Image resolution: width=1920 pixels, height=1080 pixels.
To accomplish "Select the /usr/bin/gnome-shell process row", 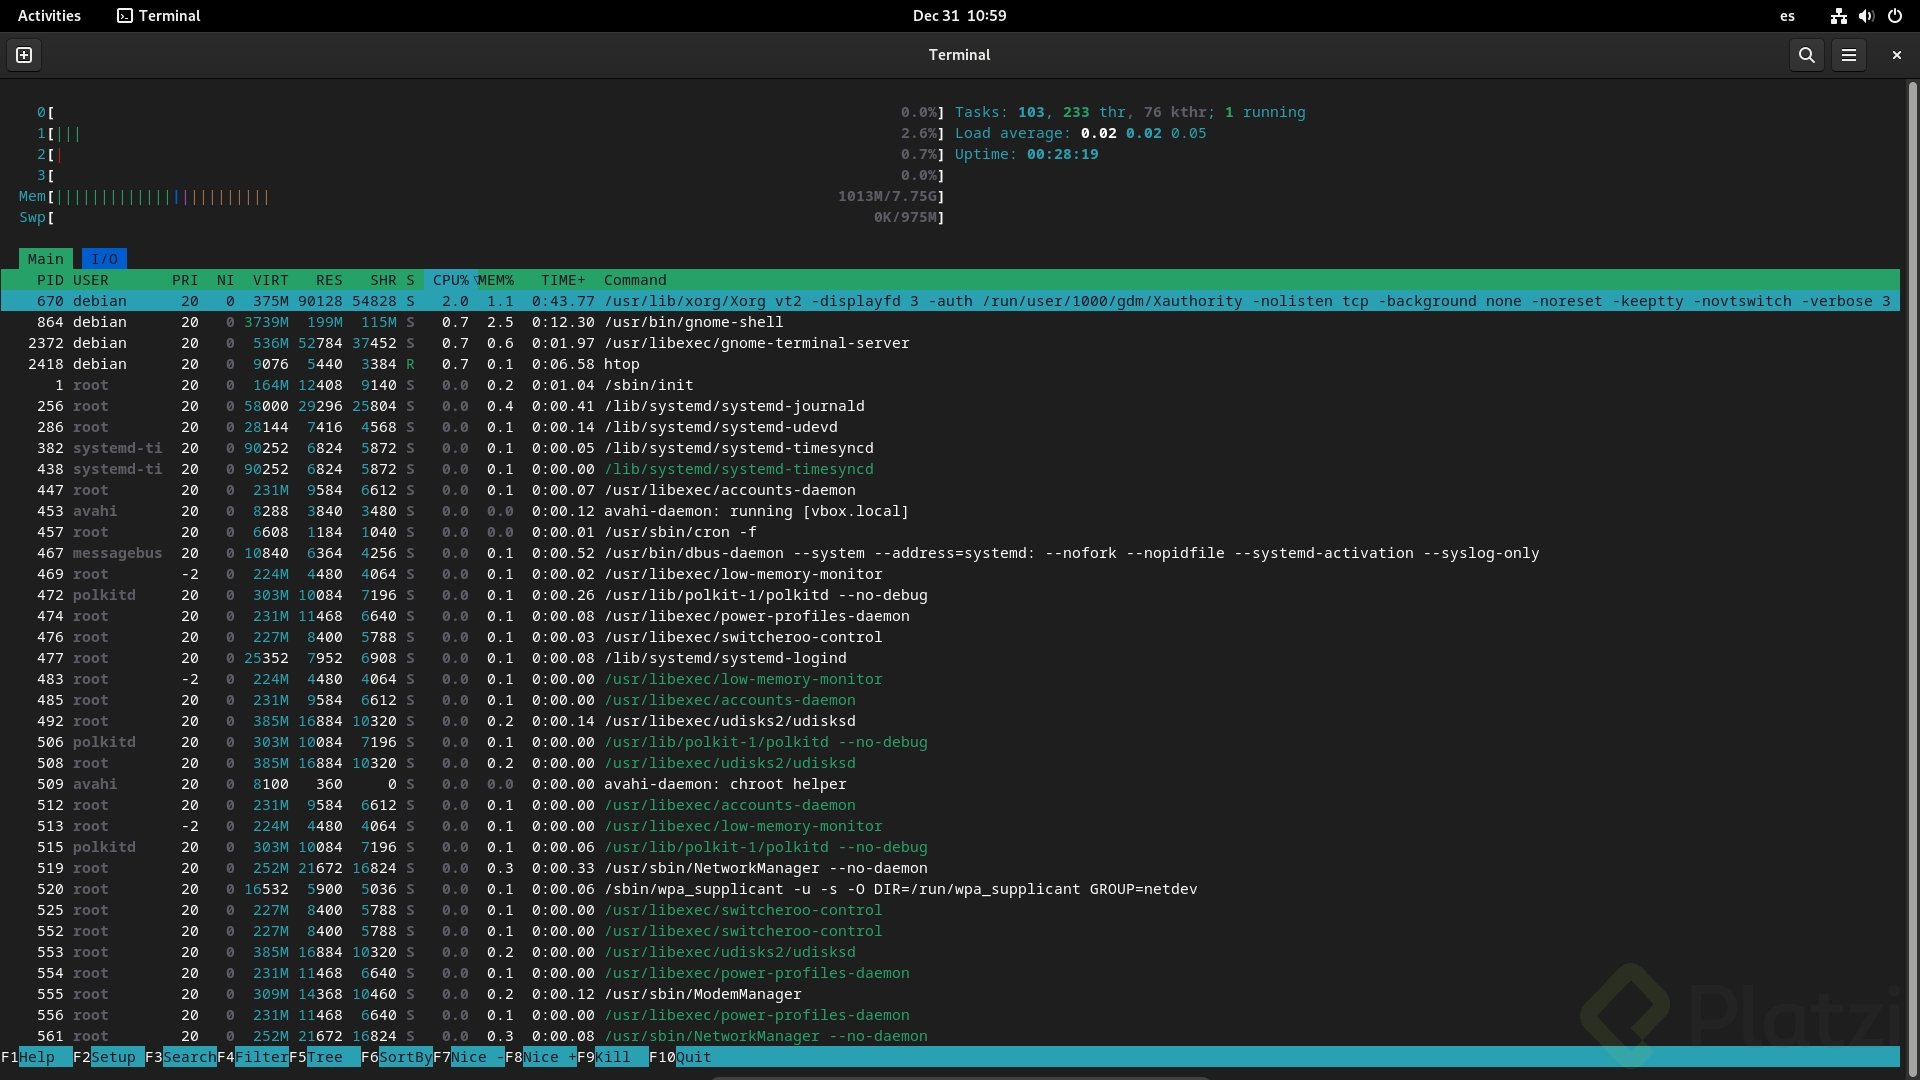I will (950, 322).
